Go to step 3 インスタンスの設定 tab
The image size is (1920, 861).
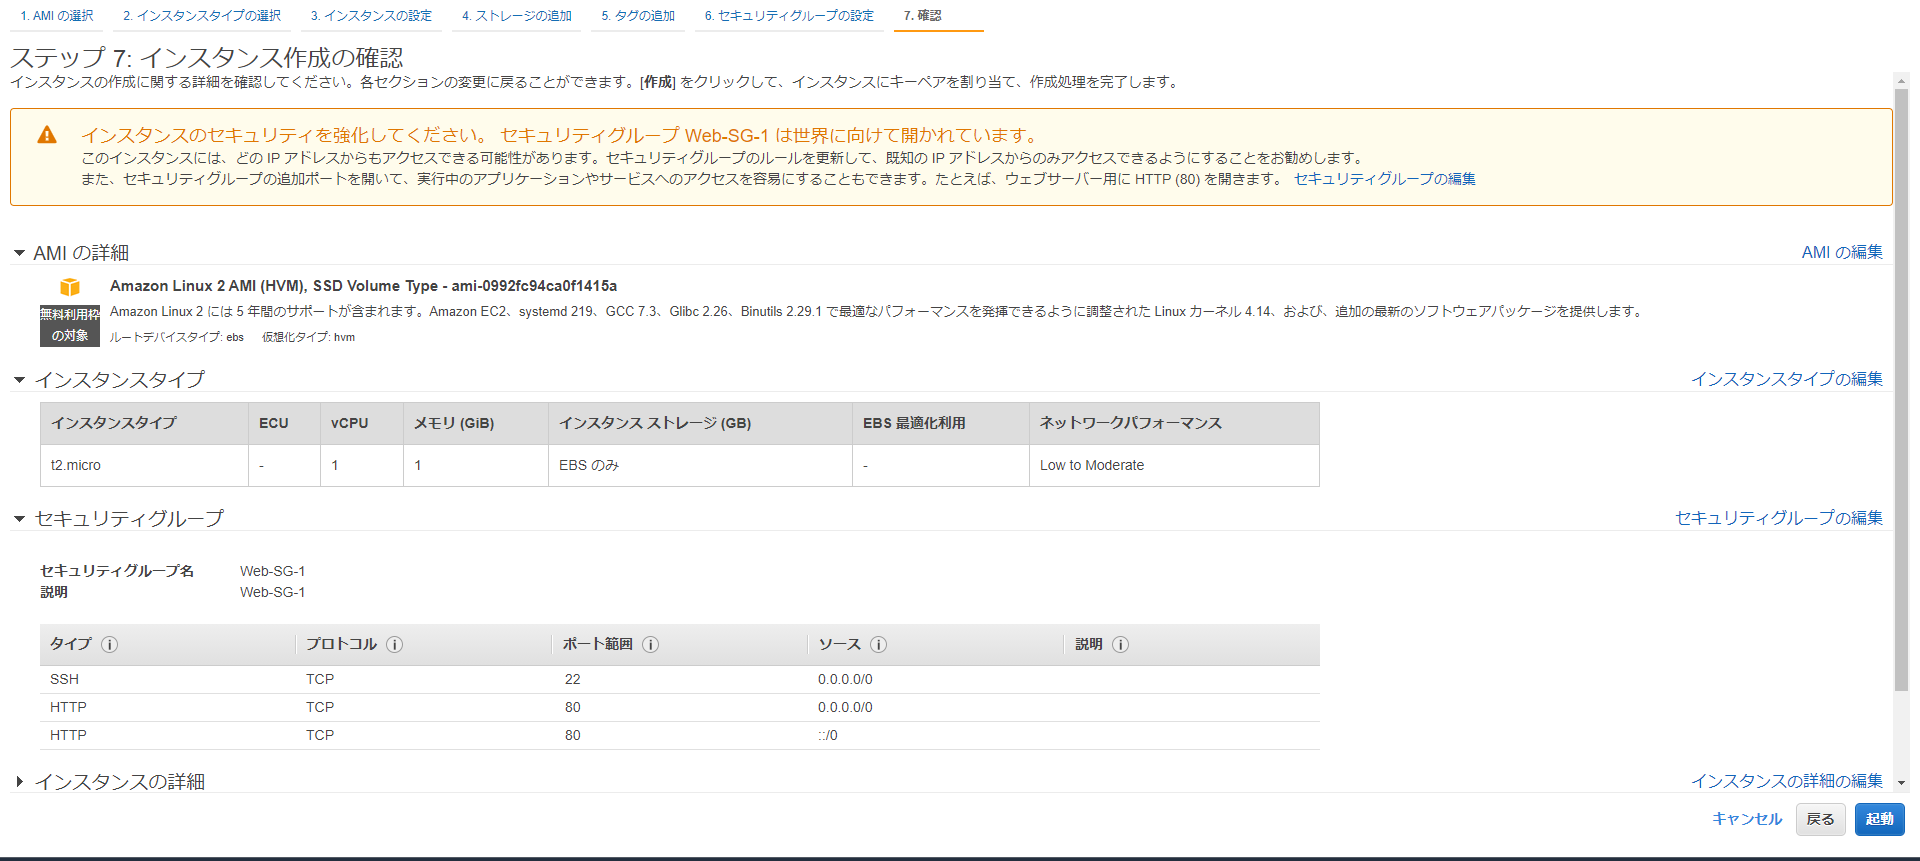(371, 16)
